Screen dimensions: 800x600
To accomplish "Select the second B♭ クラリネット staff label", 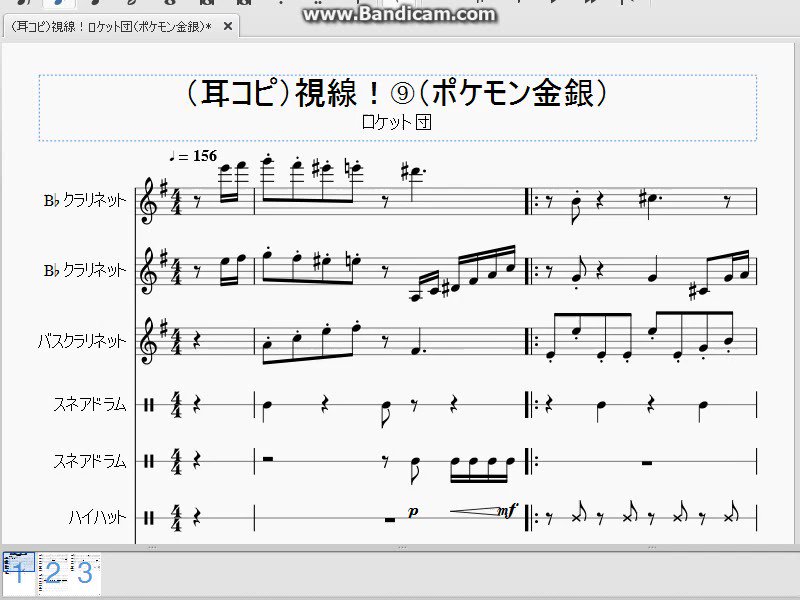I will pos(85,270).
